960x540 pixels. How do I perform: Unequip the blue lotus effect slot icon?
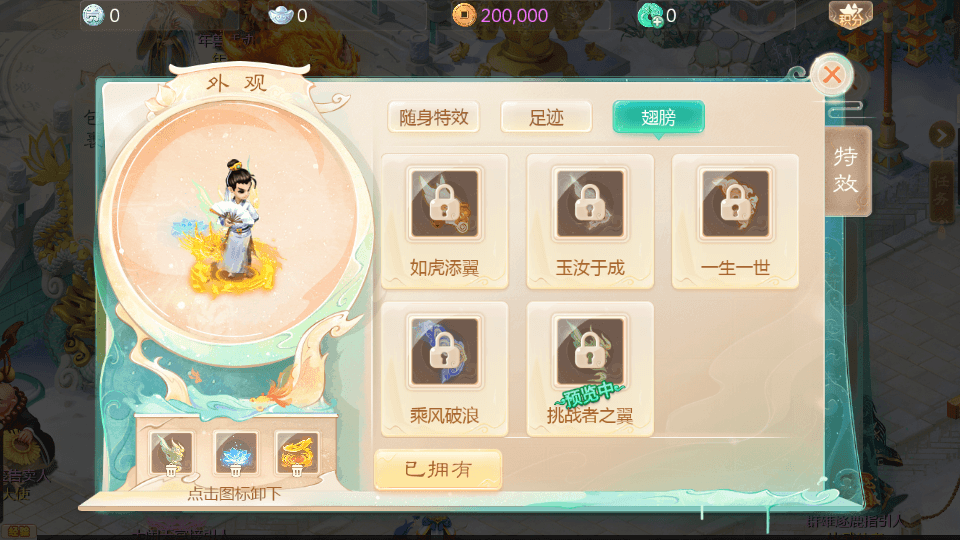[x=235, y=454]
